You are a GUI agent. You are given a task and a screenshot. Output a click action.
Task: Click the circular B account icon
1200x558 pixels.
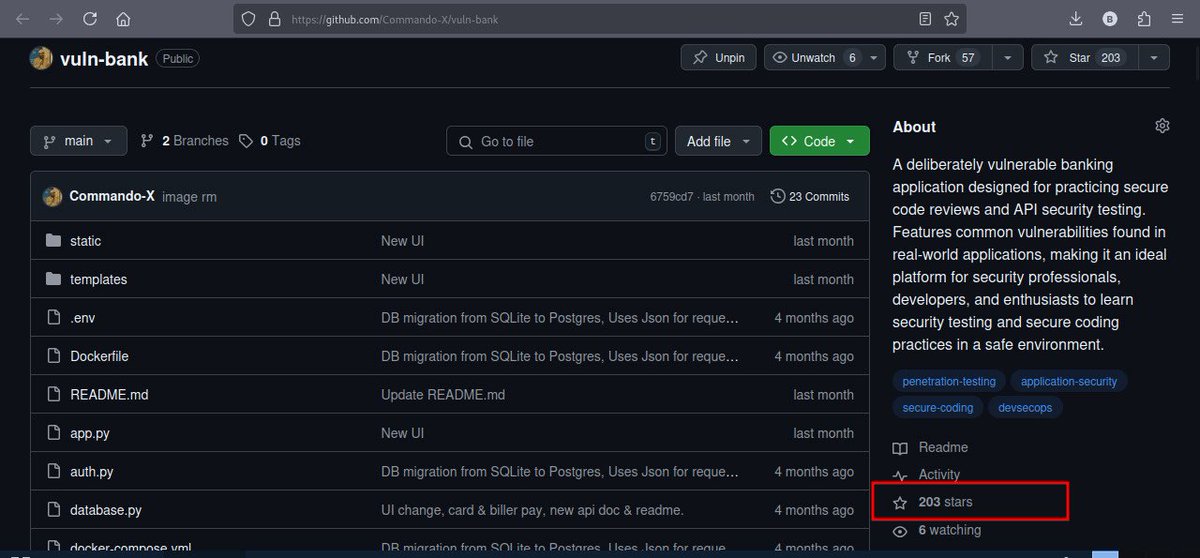pyautogui.click(x=1110, y=19)
